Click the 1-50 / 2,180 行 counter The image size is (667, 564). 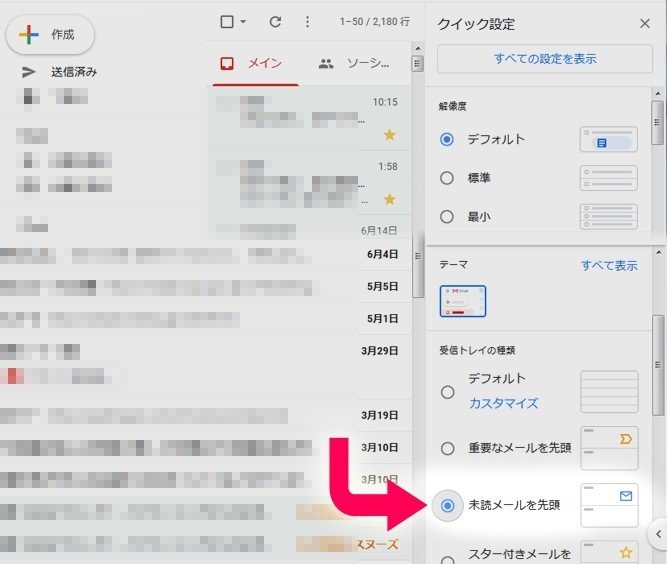point(374,22)
